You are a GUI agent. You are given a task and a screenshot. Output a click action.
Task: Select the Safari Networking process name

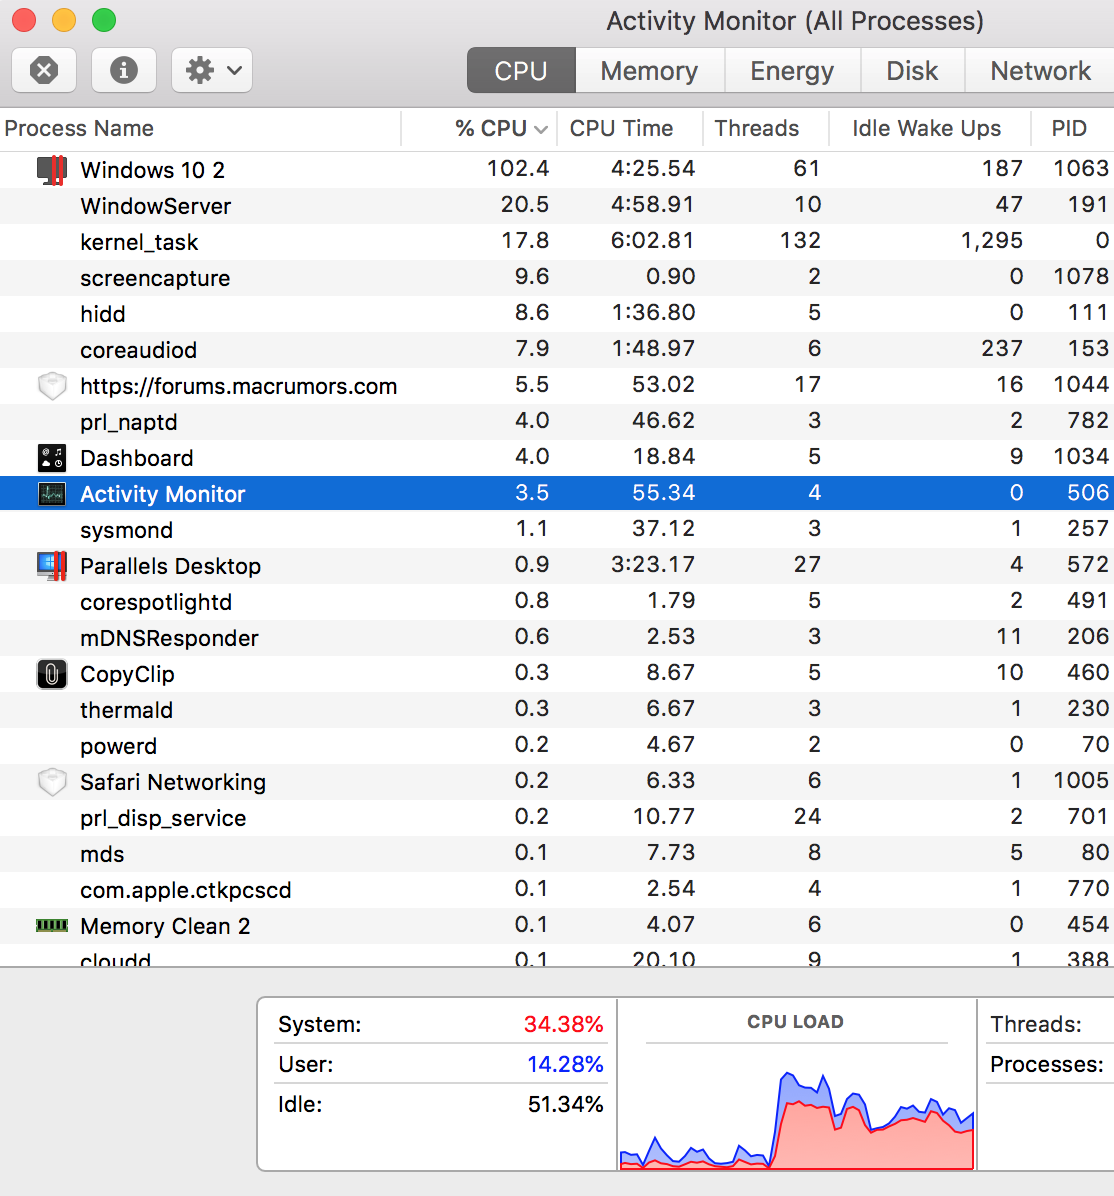point(173,782)
